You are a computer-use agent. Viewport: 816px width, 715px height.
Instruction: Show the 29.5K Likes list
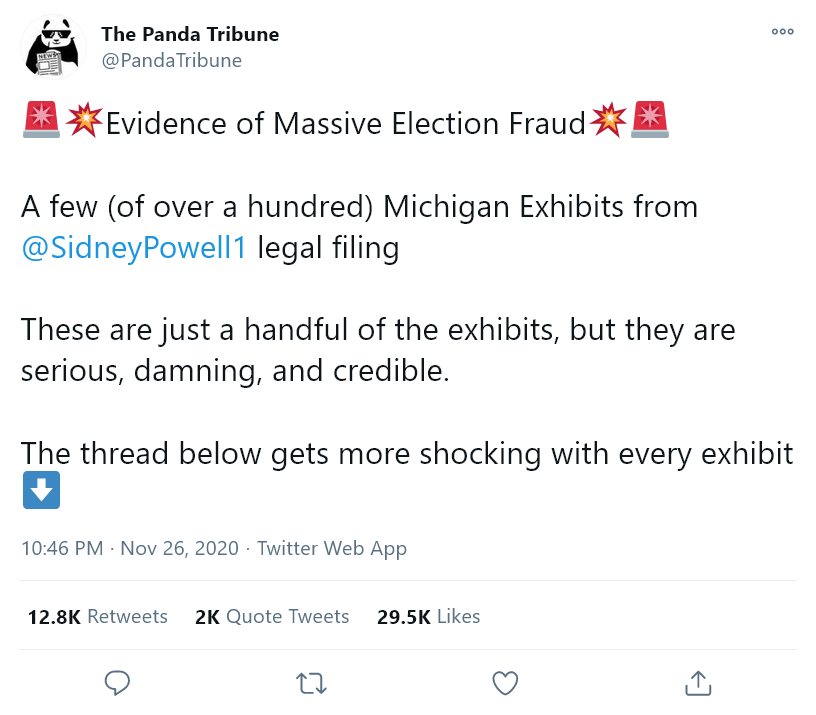[428, 616]
